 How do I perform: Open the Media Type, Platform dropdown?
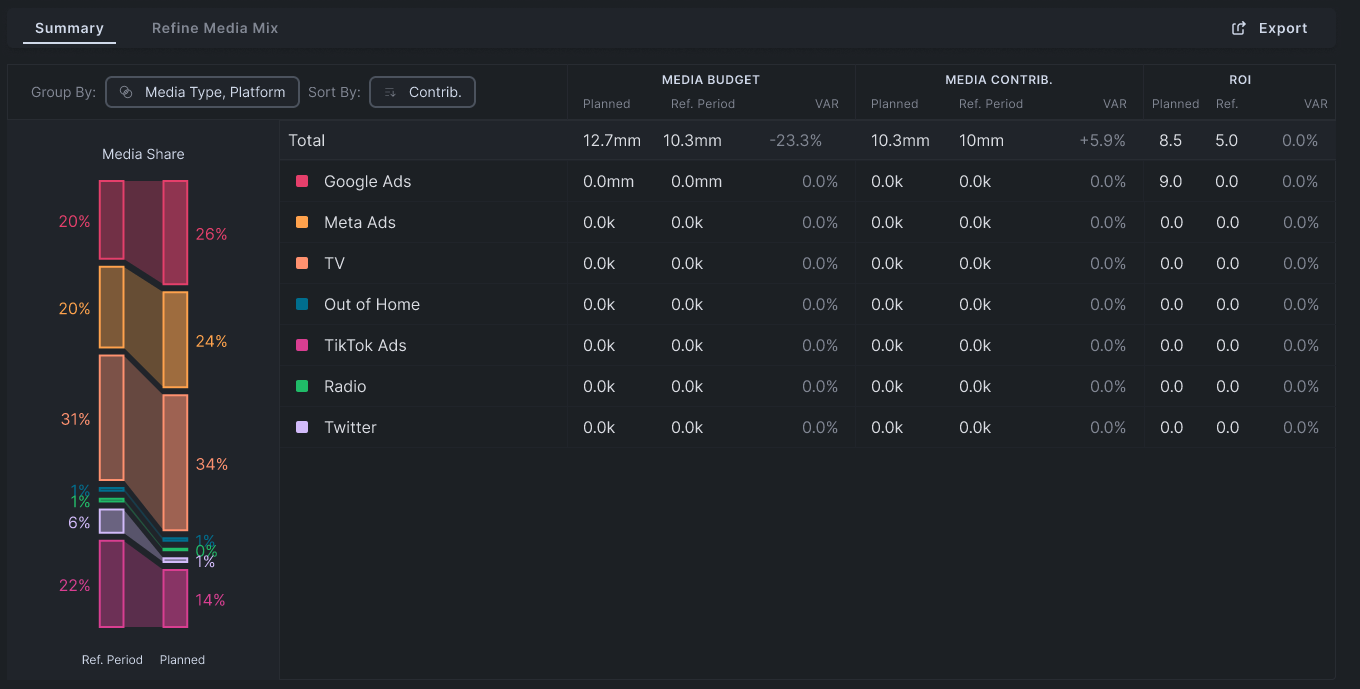click(203, 92)
